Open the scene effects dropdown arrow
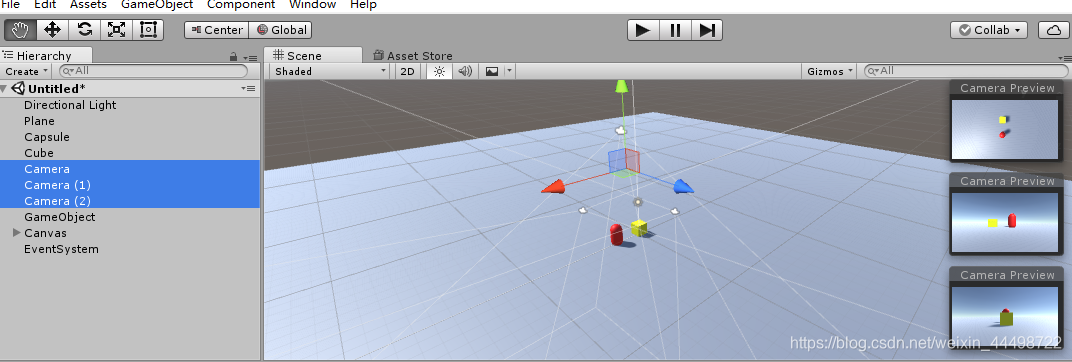The width and height of the screenshot is (1072, 362). pos(509,71)
